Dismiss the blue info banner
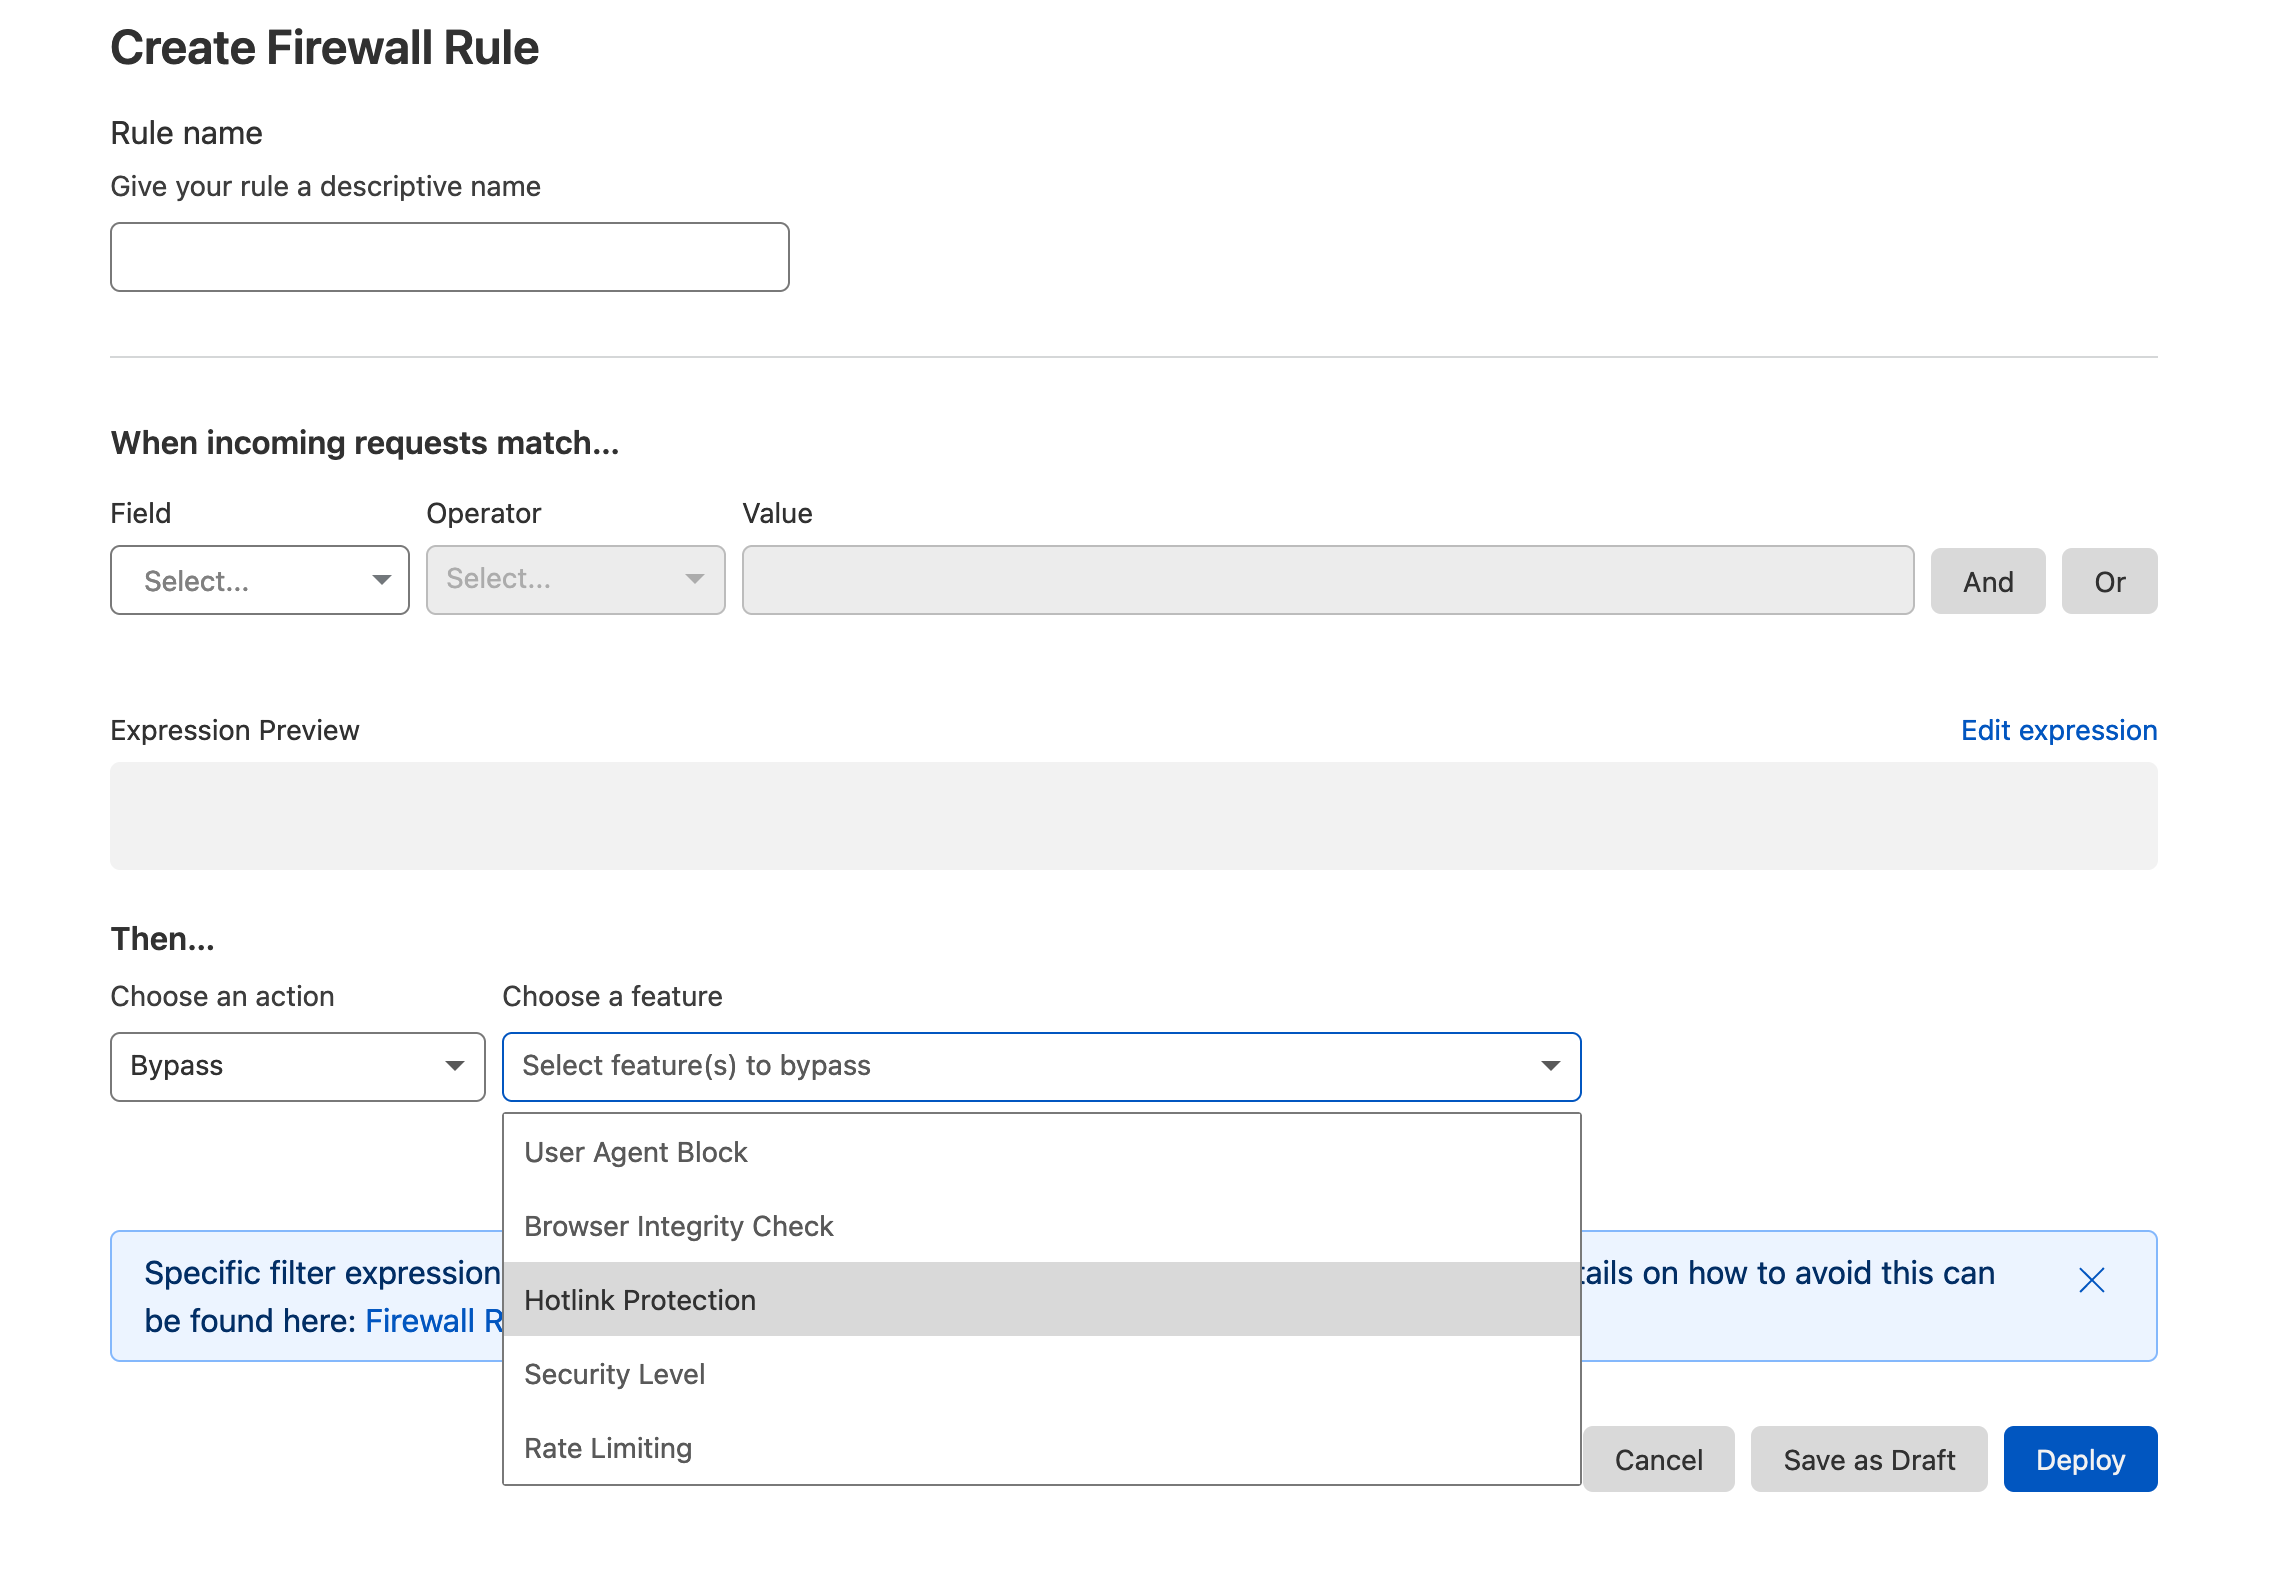The height and width of the screenshot is (1570, 2282). pos(2091,1280)
